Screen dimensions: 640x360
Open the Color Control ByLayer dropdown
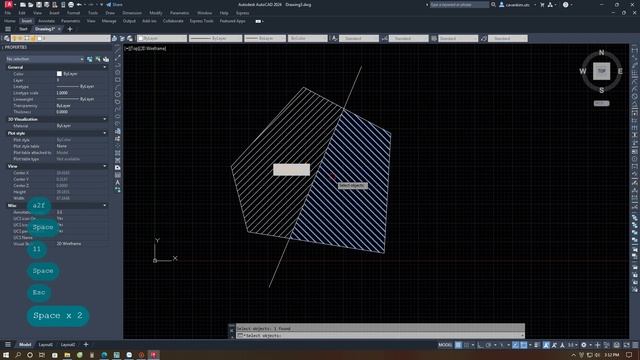(x=162, y=38)
